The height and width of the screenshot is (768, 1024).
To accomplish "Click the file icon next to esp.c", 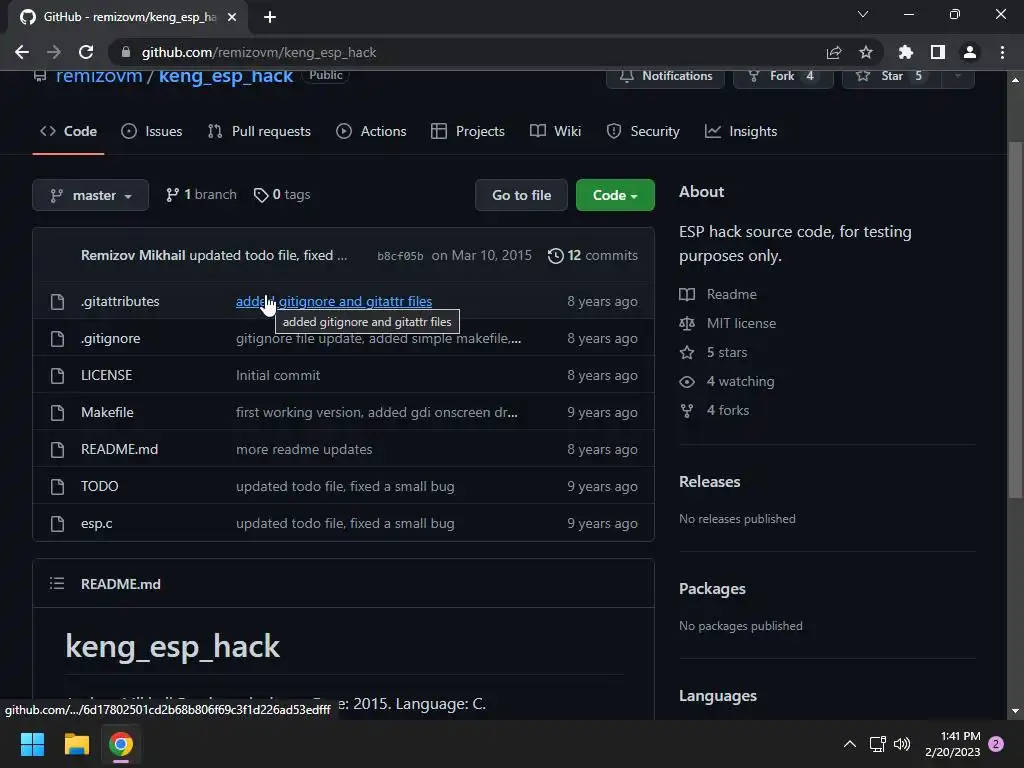I will tap(57, 523).
